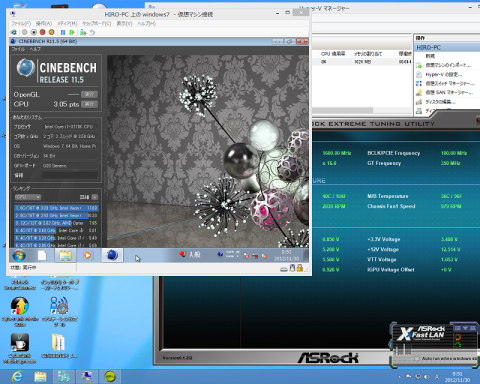
Task: Select the AMD Opteron ranking row
Action: (x=56, y=223)
